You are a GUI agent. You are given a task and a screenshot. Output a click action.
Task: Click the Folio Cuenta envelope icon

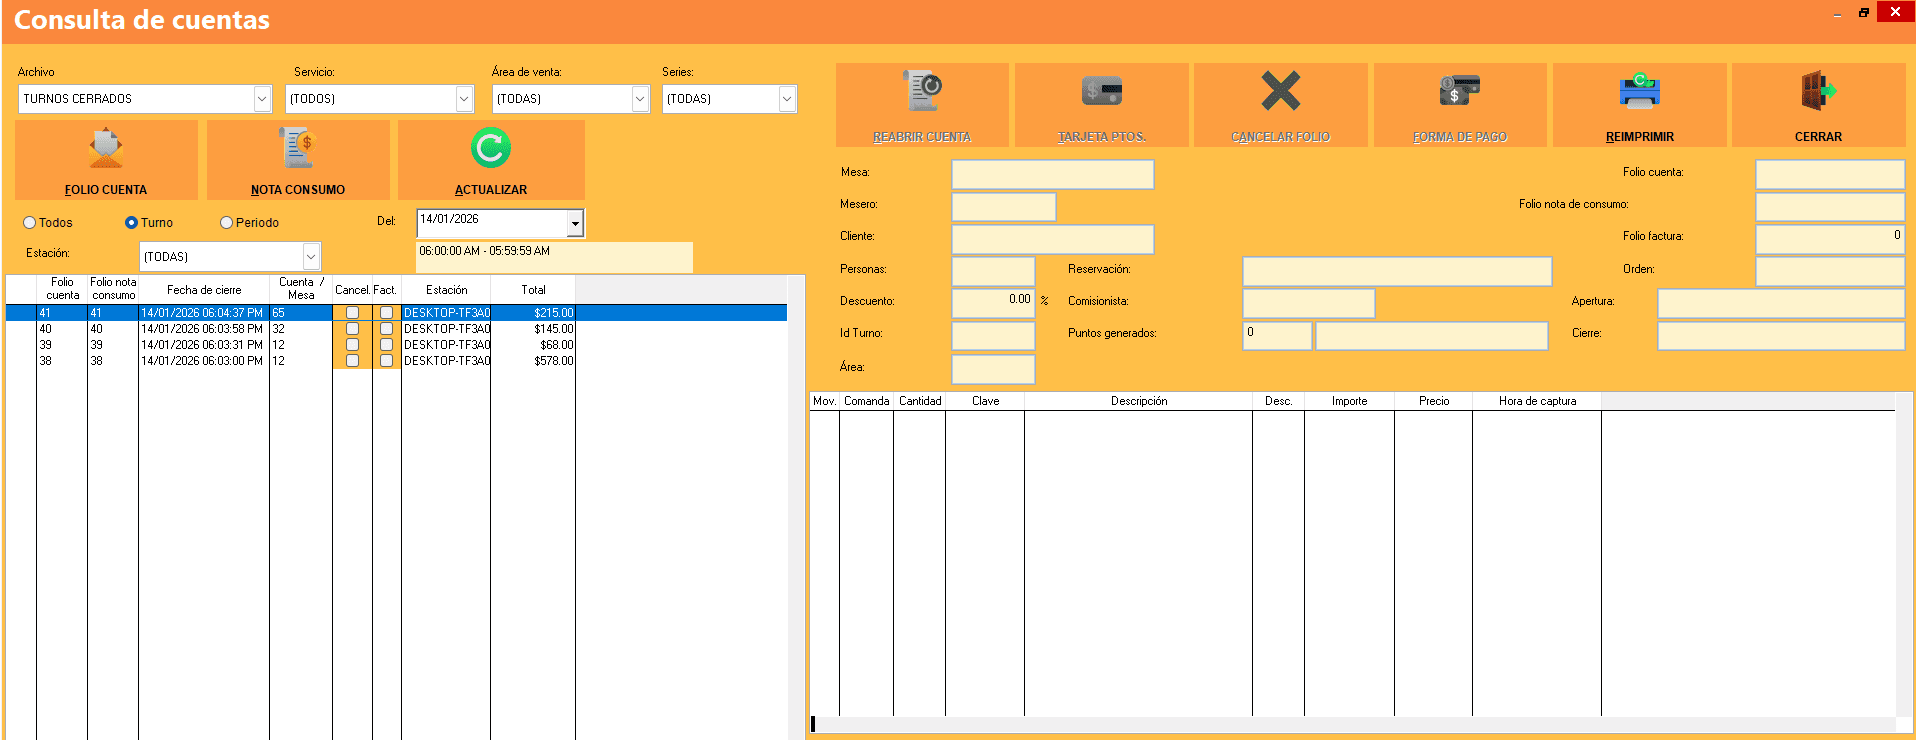point(106,148)
